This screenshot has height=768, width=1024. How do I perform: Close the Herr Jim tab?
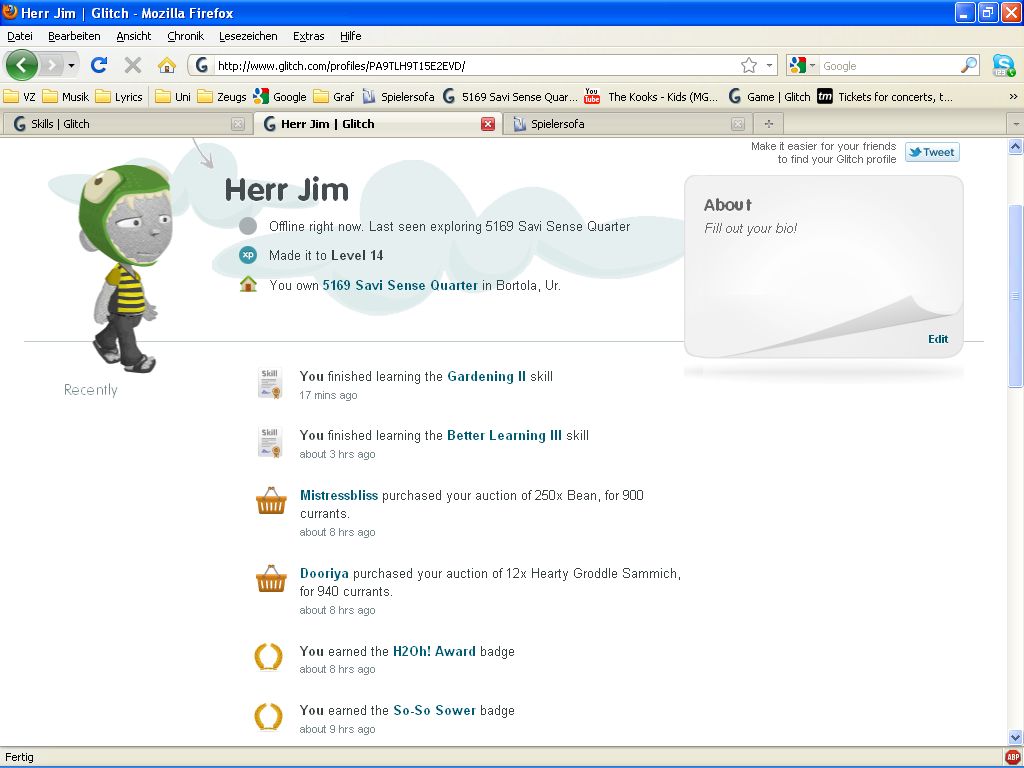point(488,124)
